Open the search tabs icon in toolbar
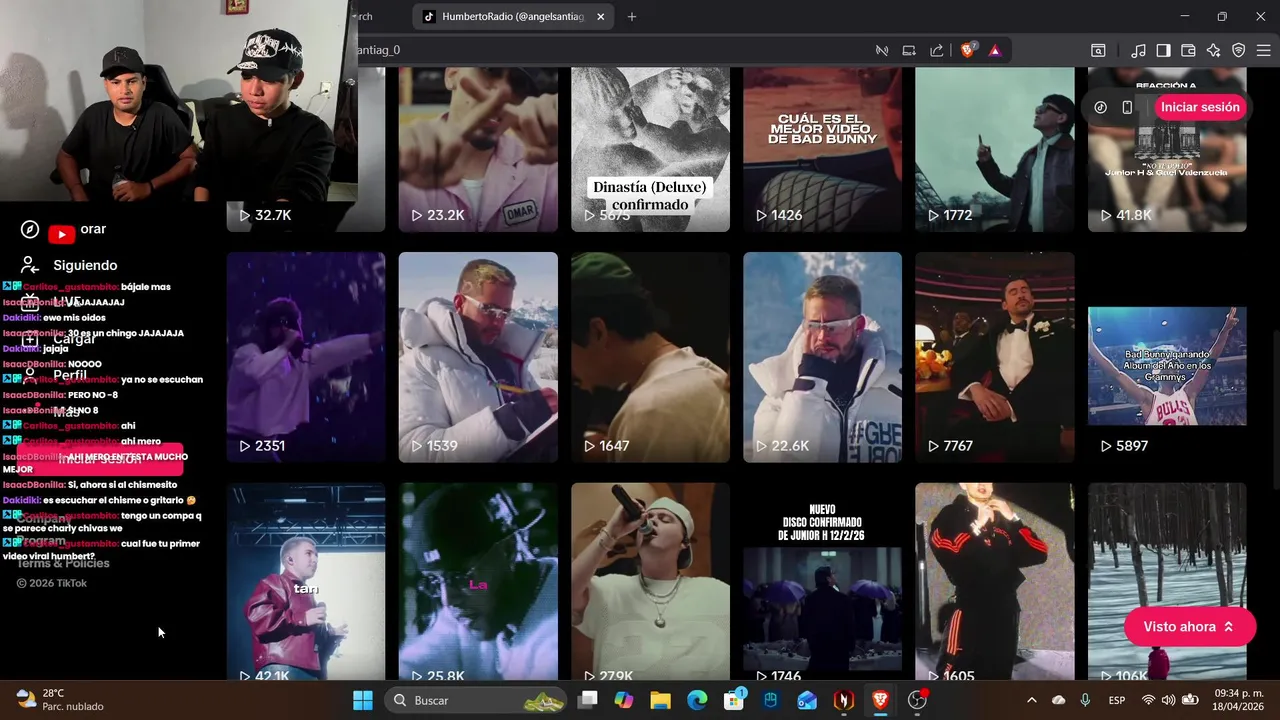Screen dimensions: 1280x720 (x=1098, y=50)
